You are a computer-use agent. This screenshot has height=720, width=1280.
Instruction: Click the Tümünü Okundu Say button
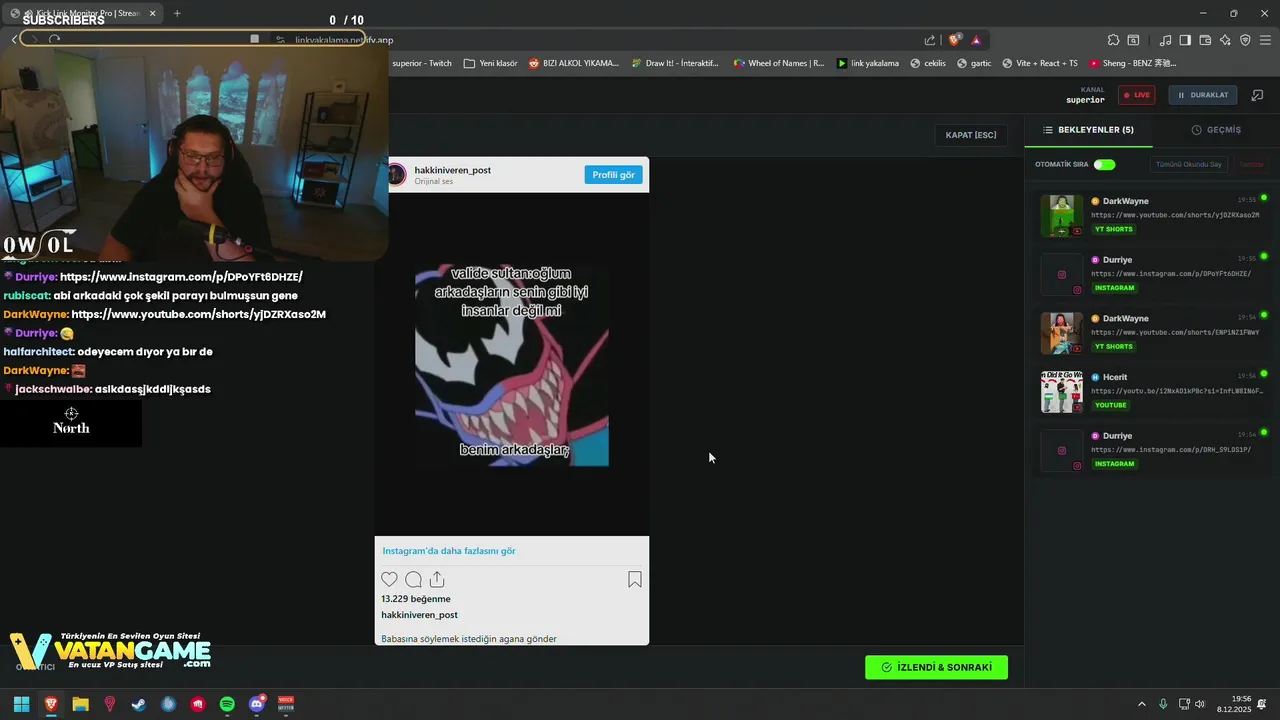[x=1188, y=164]
